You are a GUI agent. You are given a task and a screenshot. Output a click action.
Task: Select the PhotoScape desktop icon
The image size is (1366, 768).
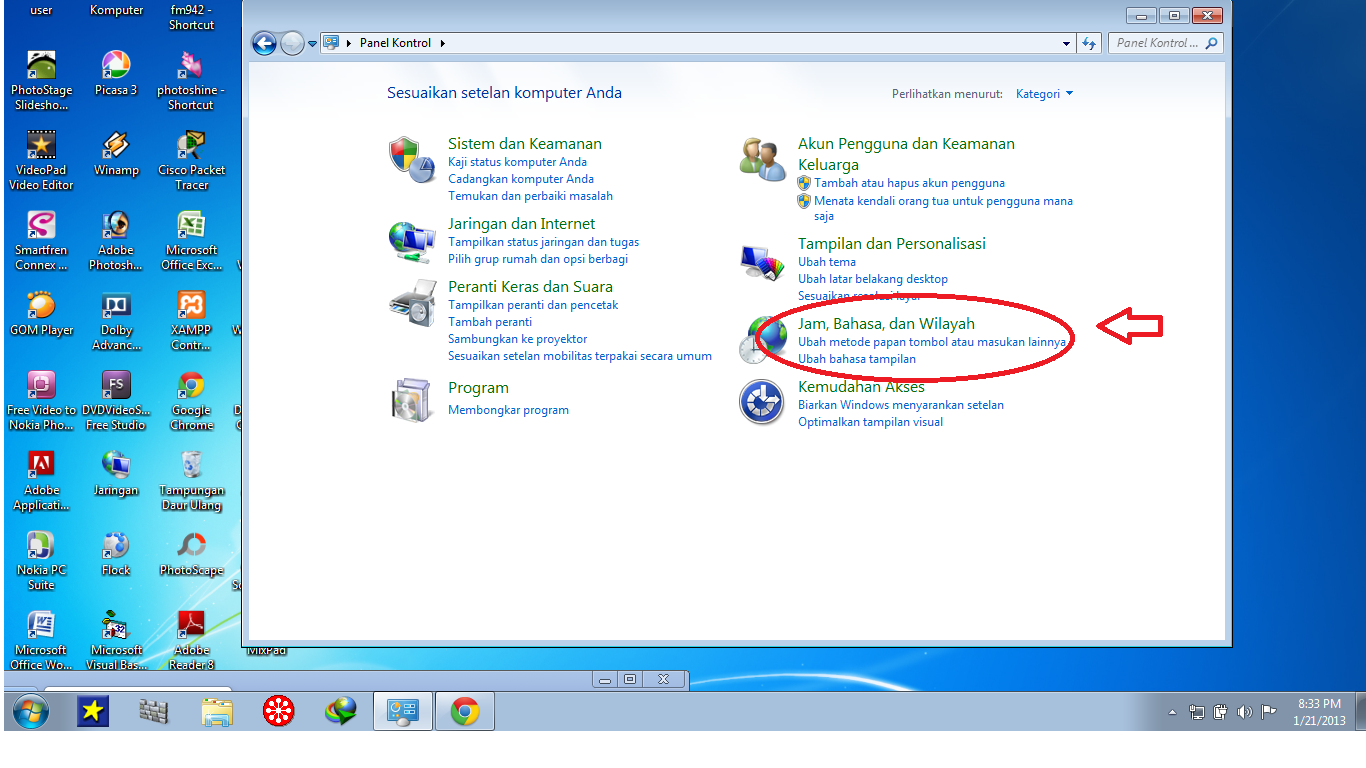pos(192,553)
